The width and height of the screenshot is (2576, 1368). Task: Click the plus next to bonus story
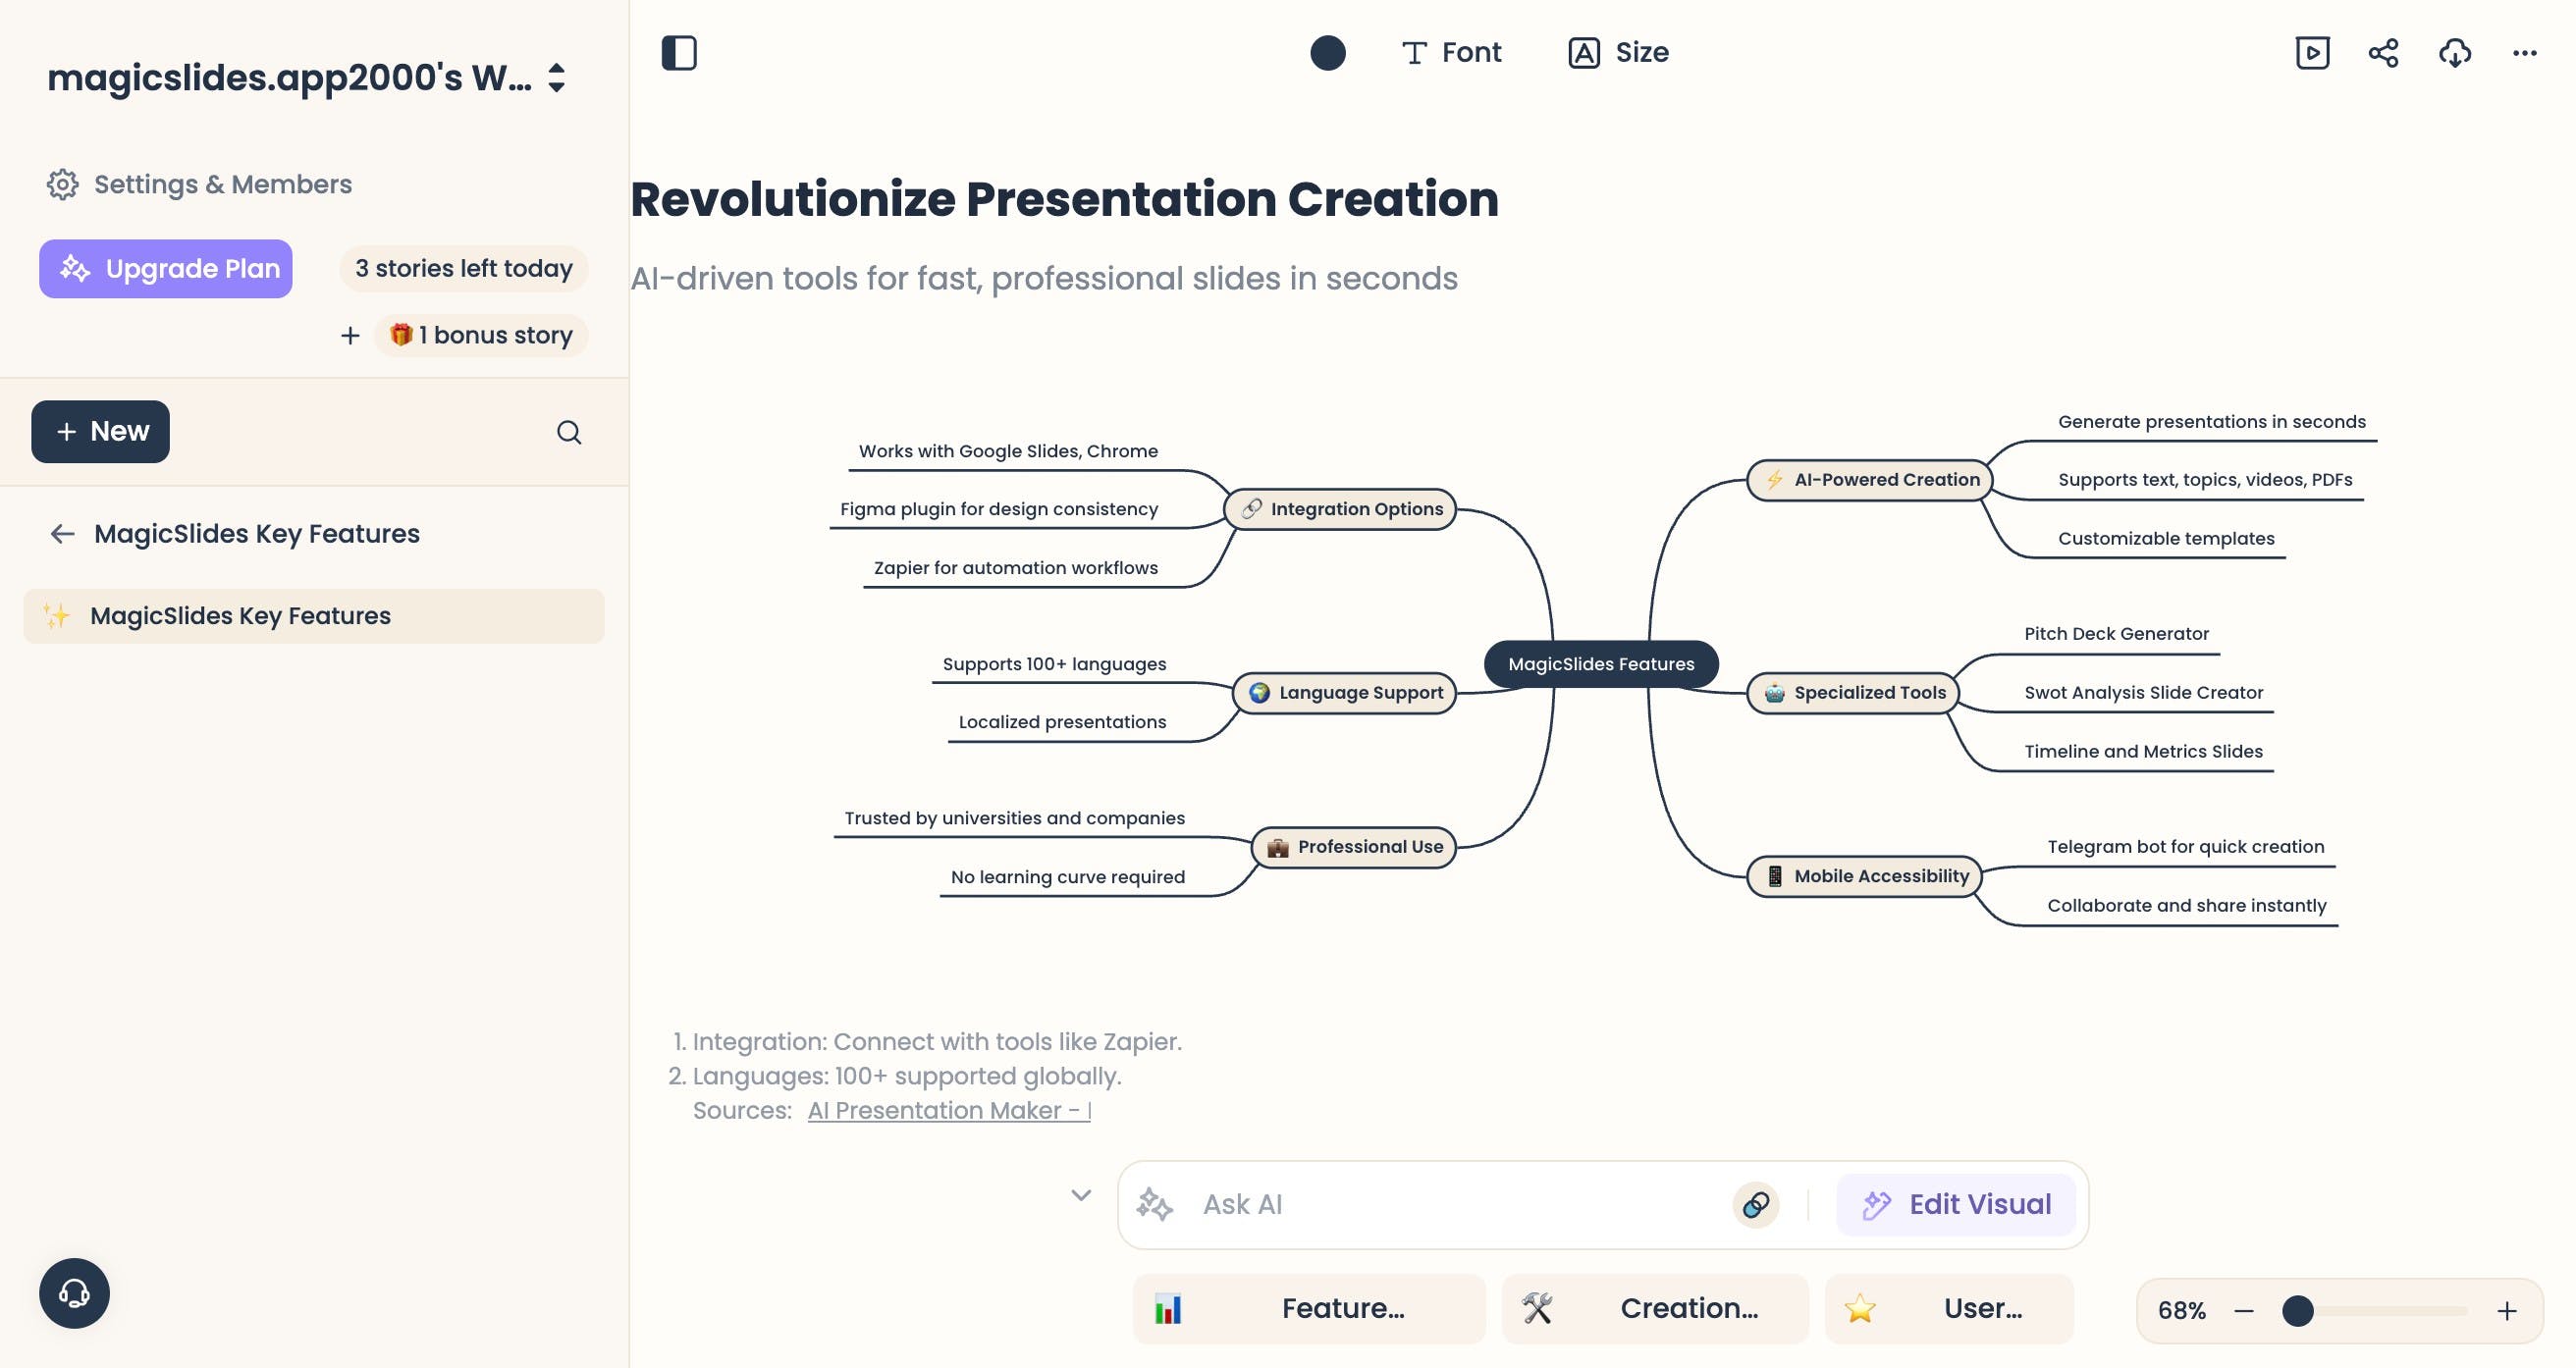click(350, 335)
